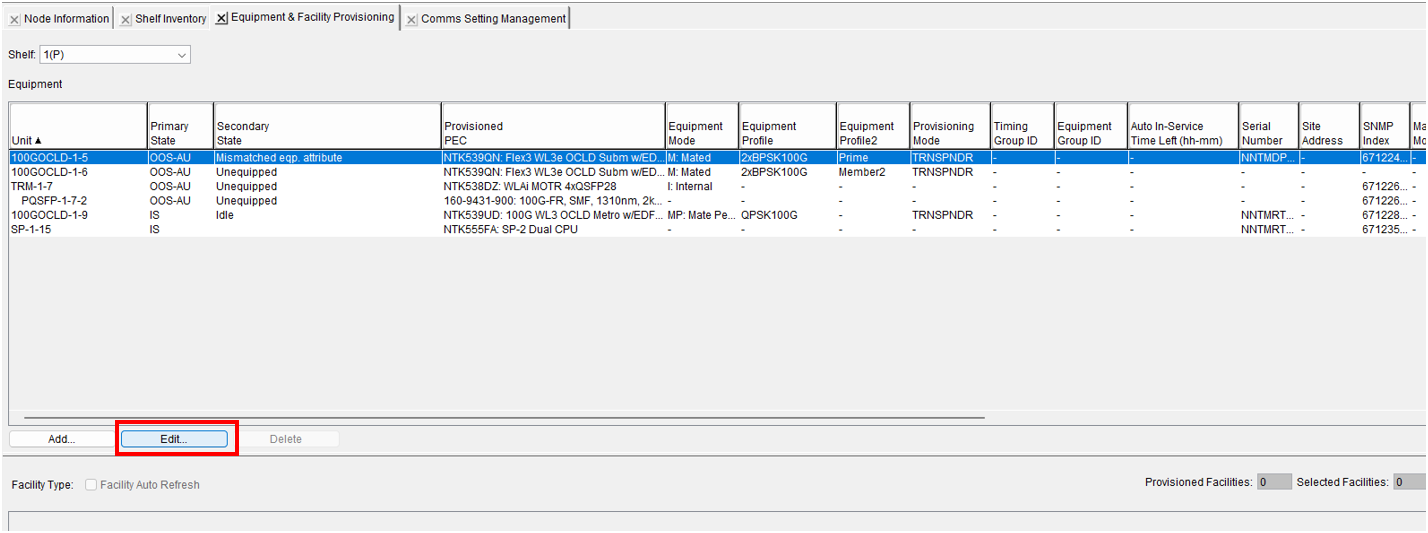The height and width of the screenshot is (533, 1428).
Task: Click the Member2 profile cell
Action: 873,172
